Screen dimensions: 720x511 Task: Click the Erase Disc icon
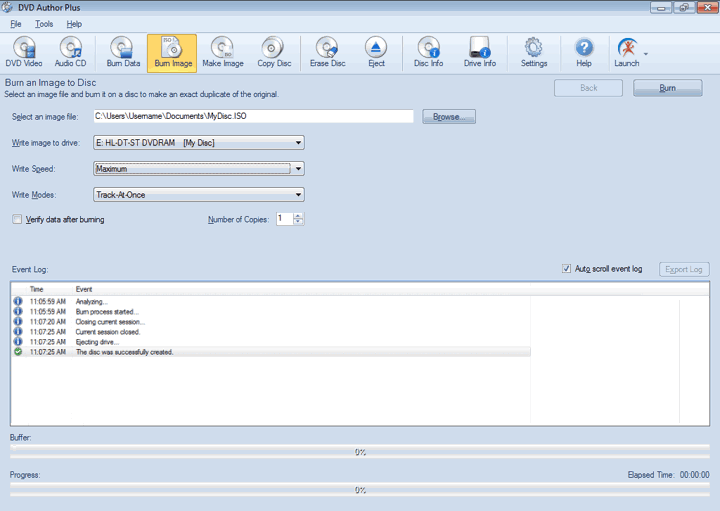(327, 52)
